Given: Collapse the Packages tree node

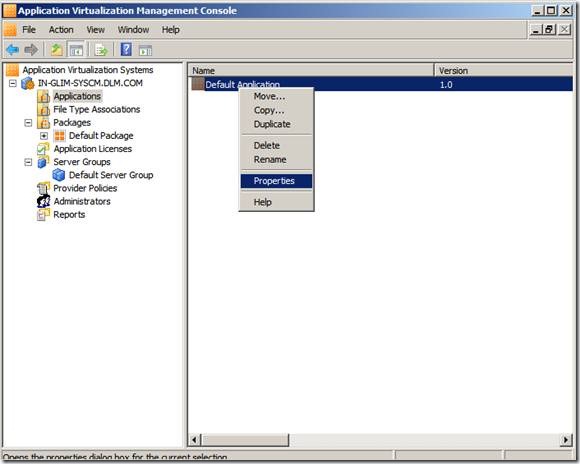Looking at the screenshot, I should tap(28, 122).
